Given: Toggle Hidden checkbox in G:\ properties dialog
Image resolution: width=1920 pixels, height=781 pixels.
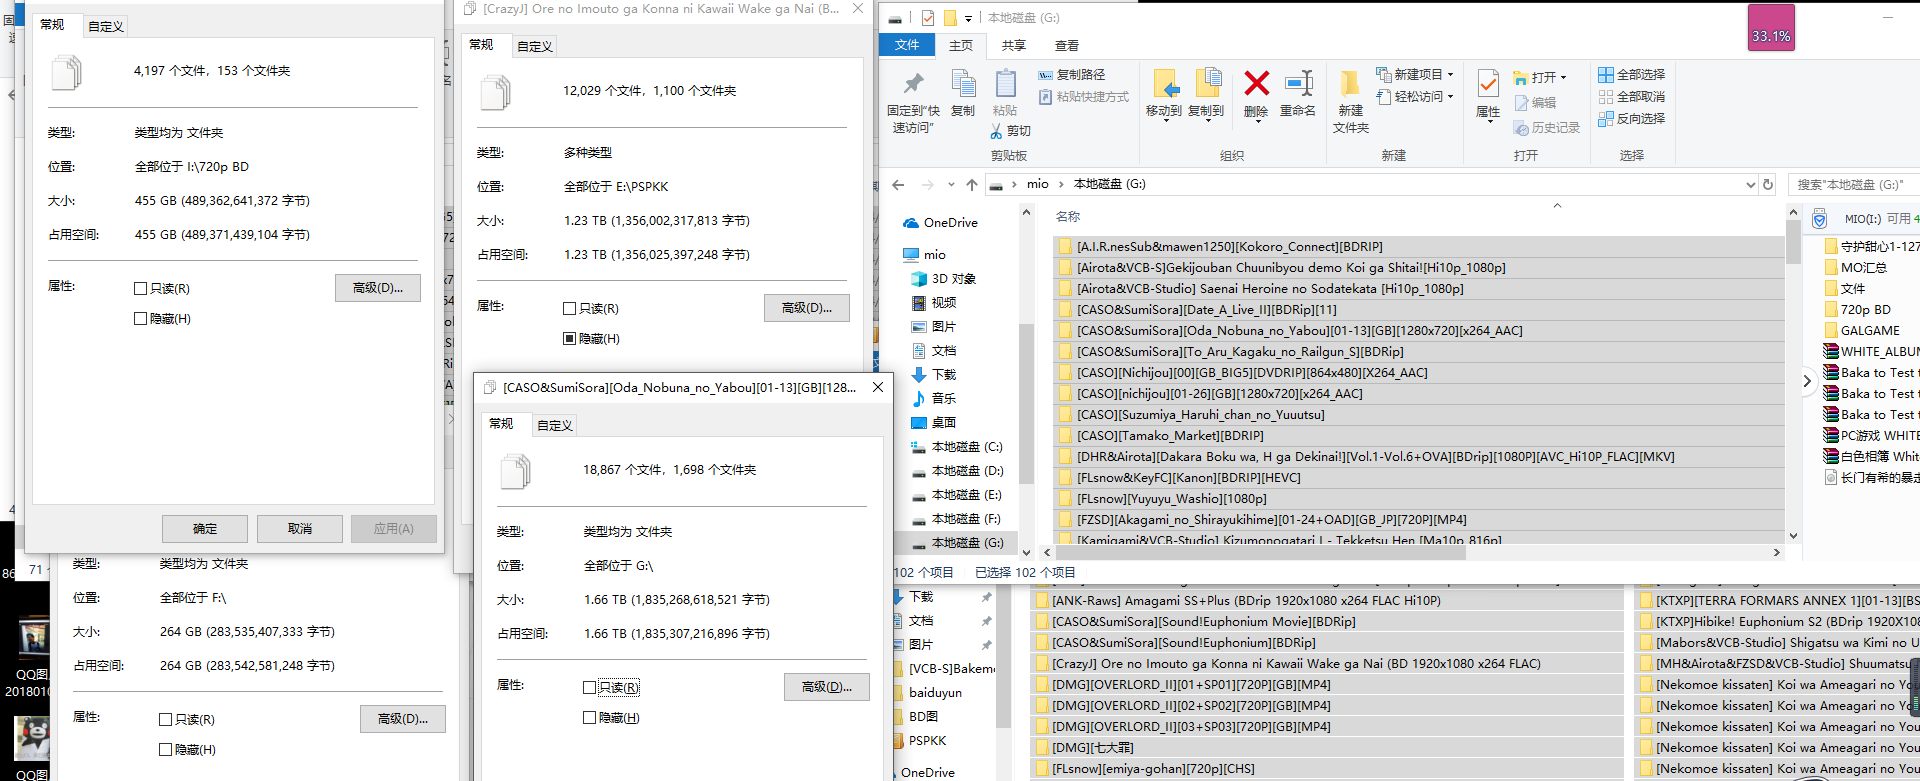Looking at the screenshot, I should coord(589,718).
